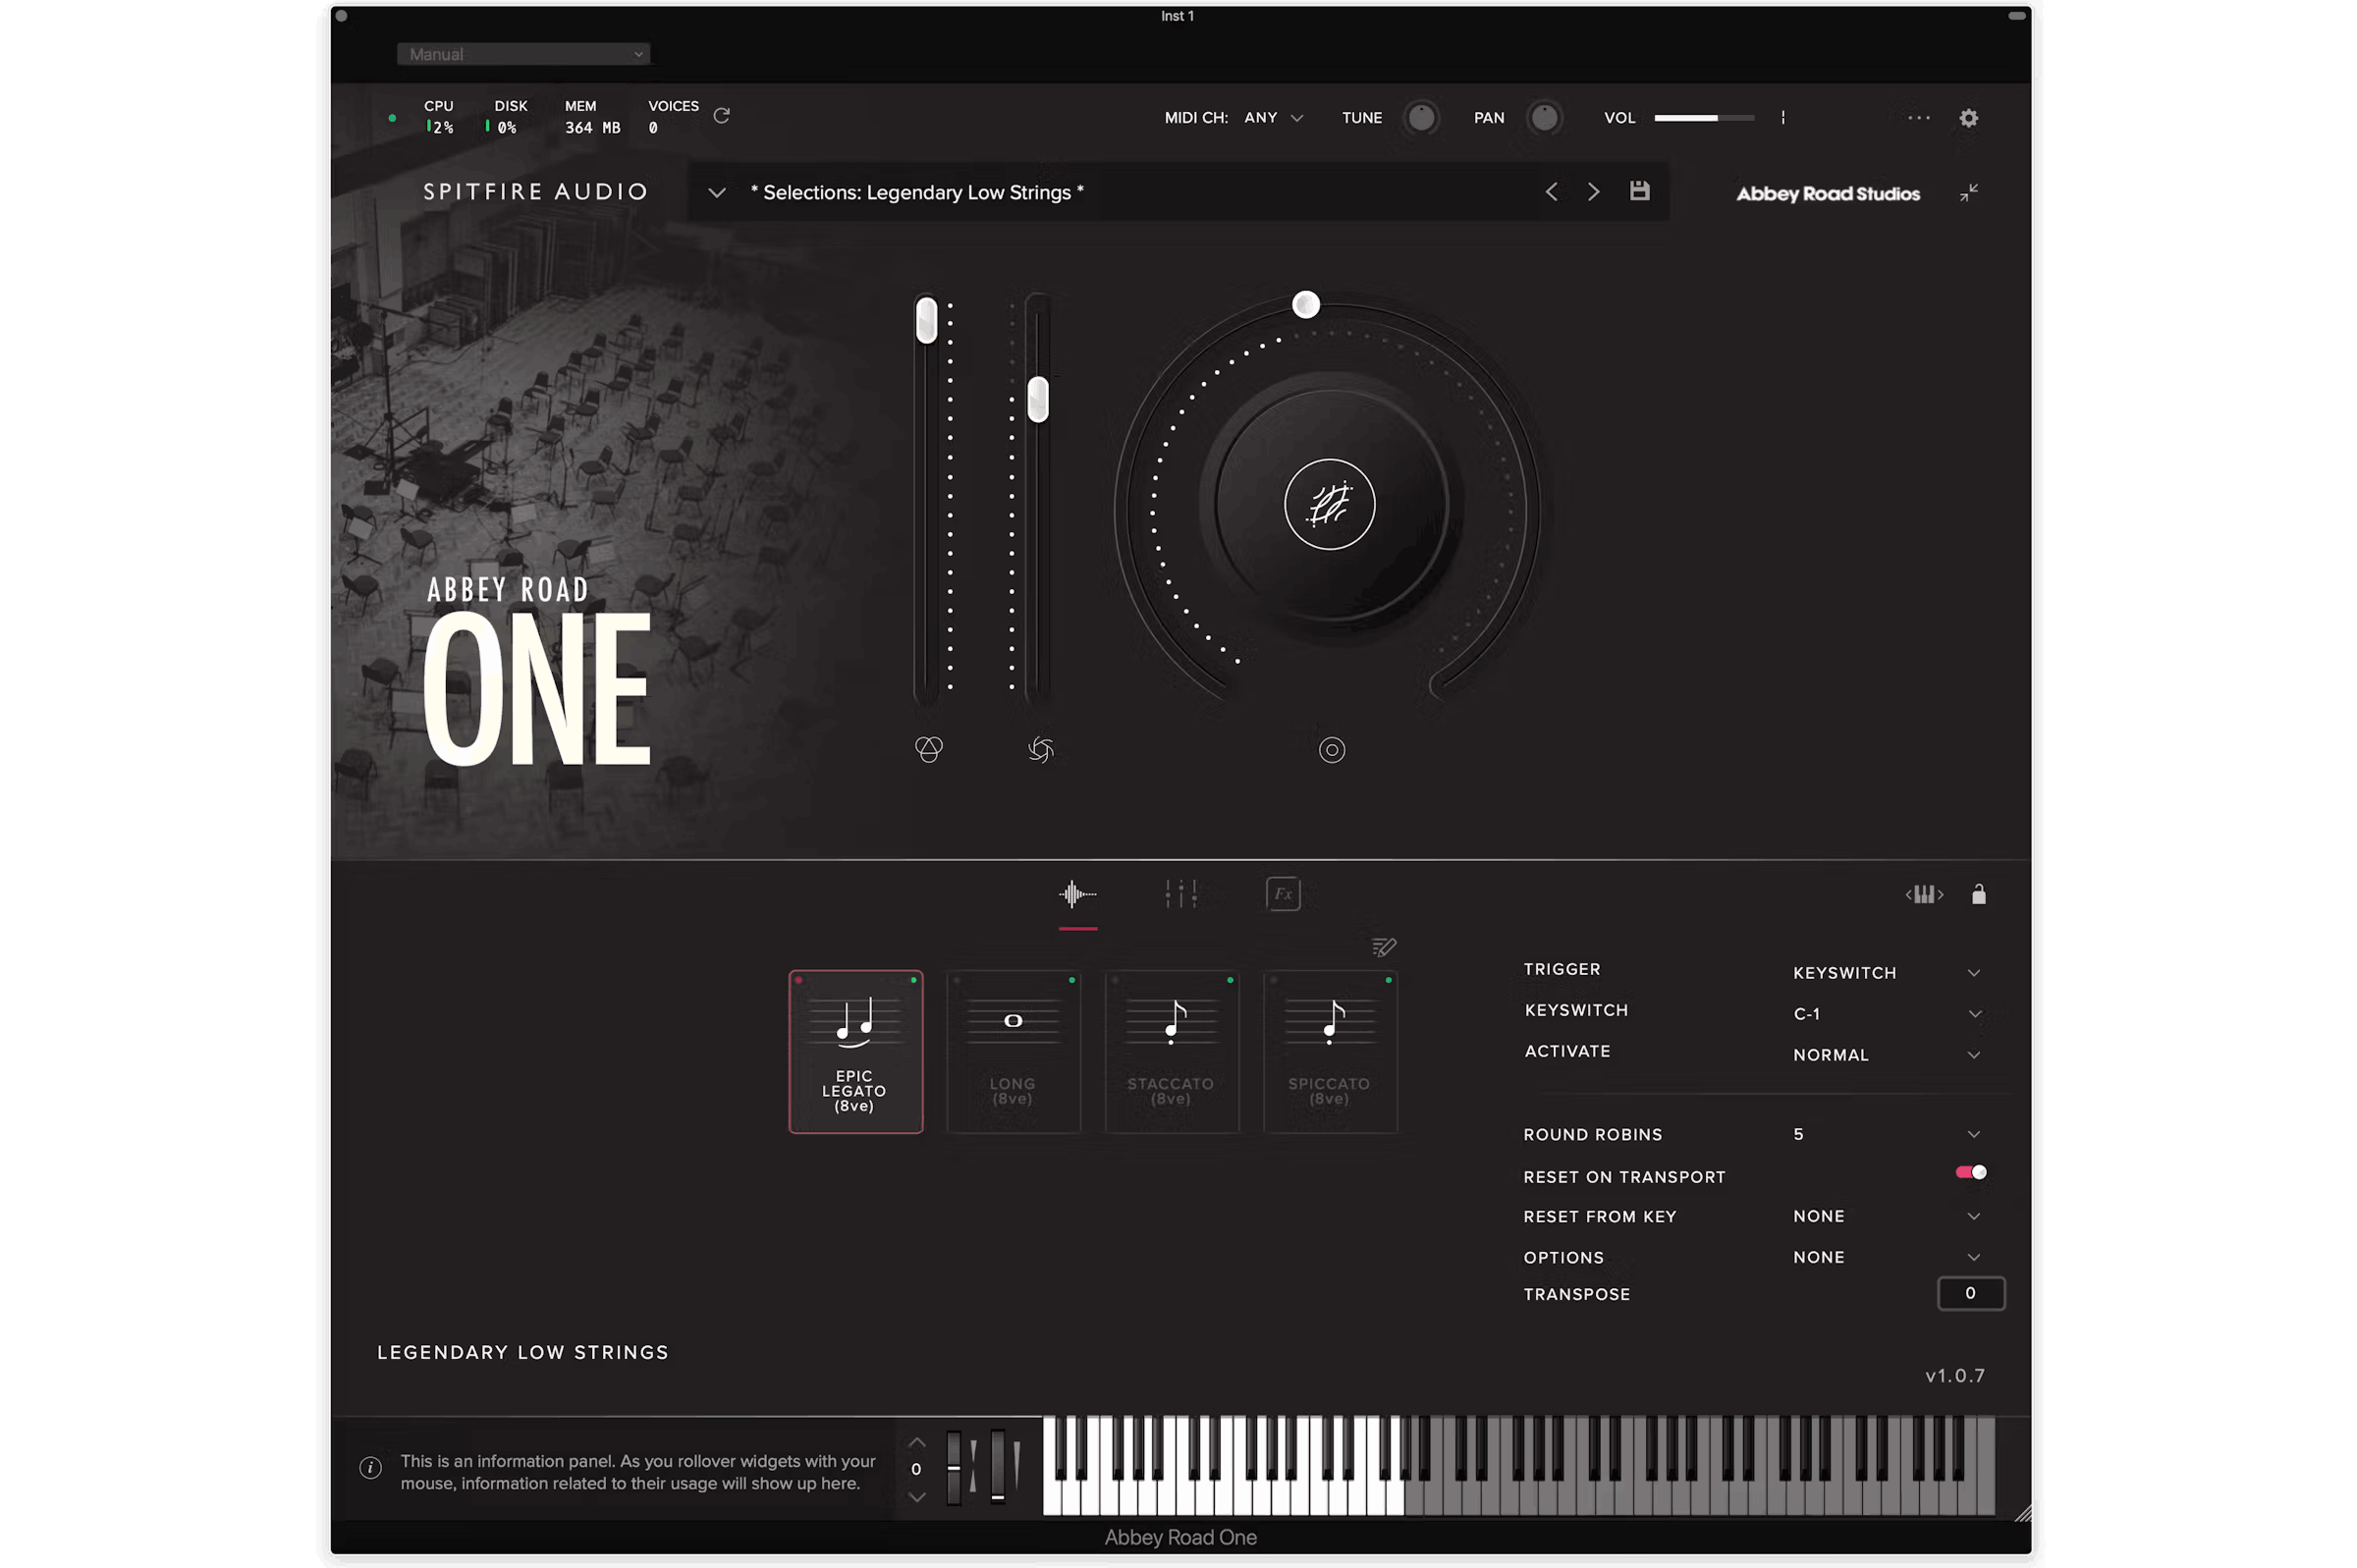Click the octave down arrow
This screenshot has height=1568, width=2357.
pyautogui.click(x=916, y=1497)
